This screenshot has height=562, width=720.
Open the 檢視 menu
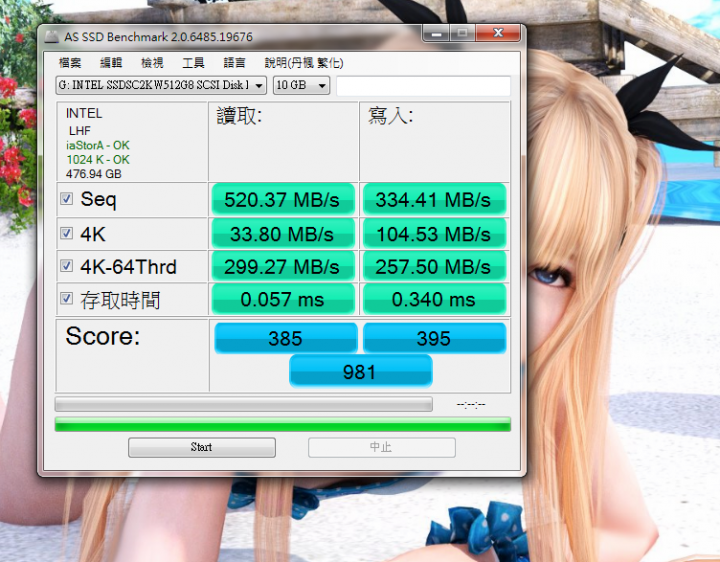152,62
